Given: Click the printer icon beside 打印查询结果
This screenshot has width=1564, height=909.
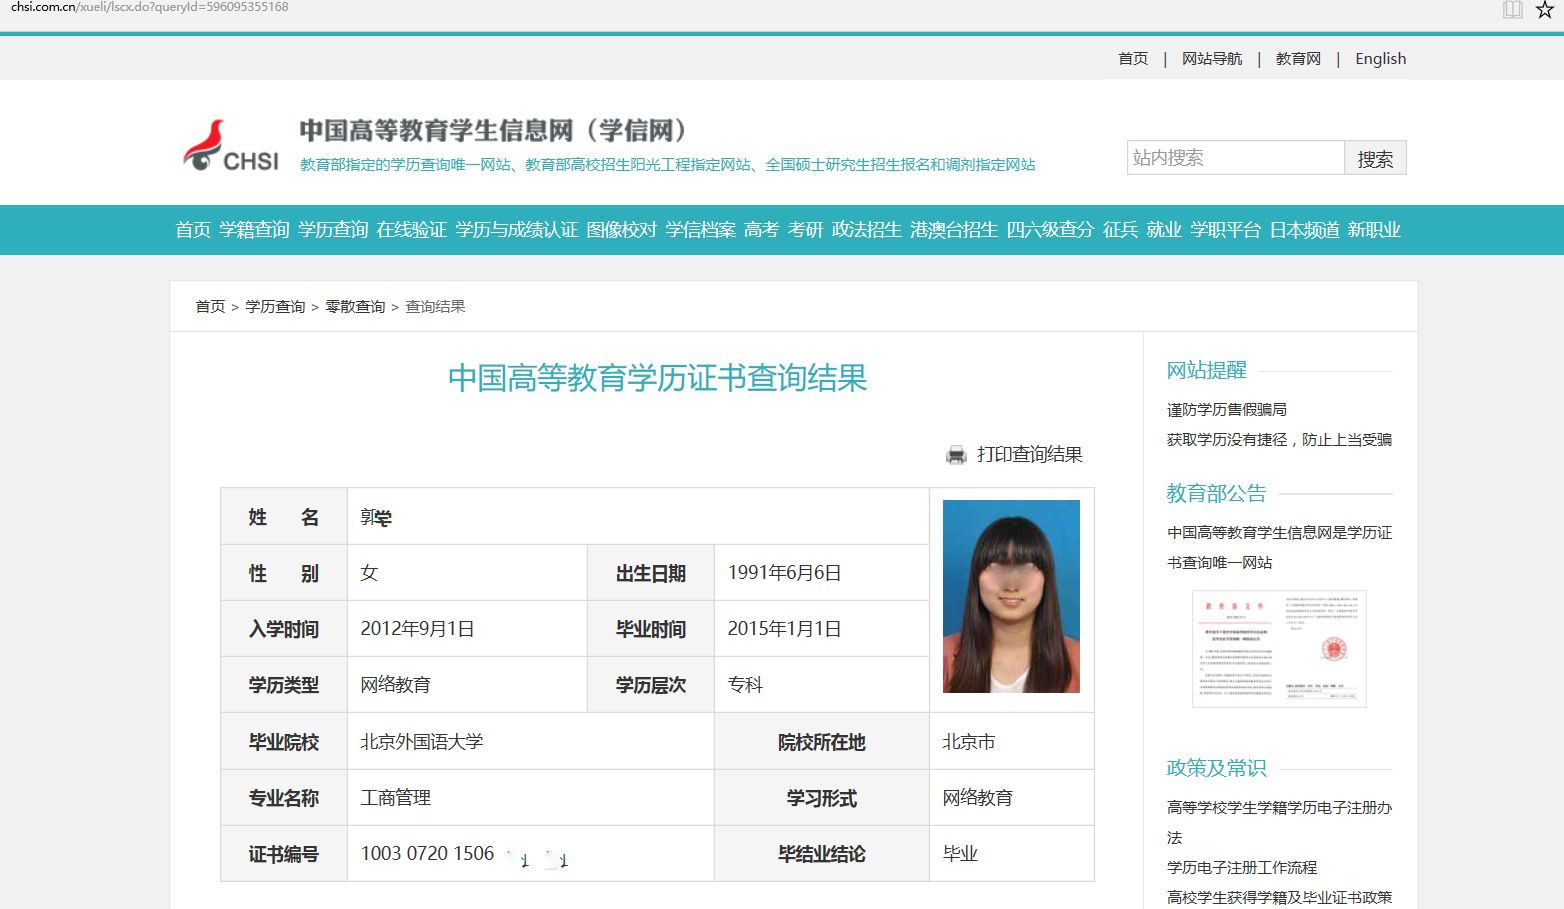Looking at the screenshot, I should point(957,454).
